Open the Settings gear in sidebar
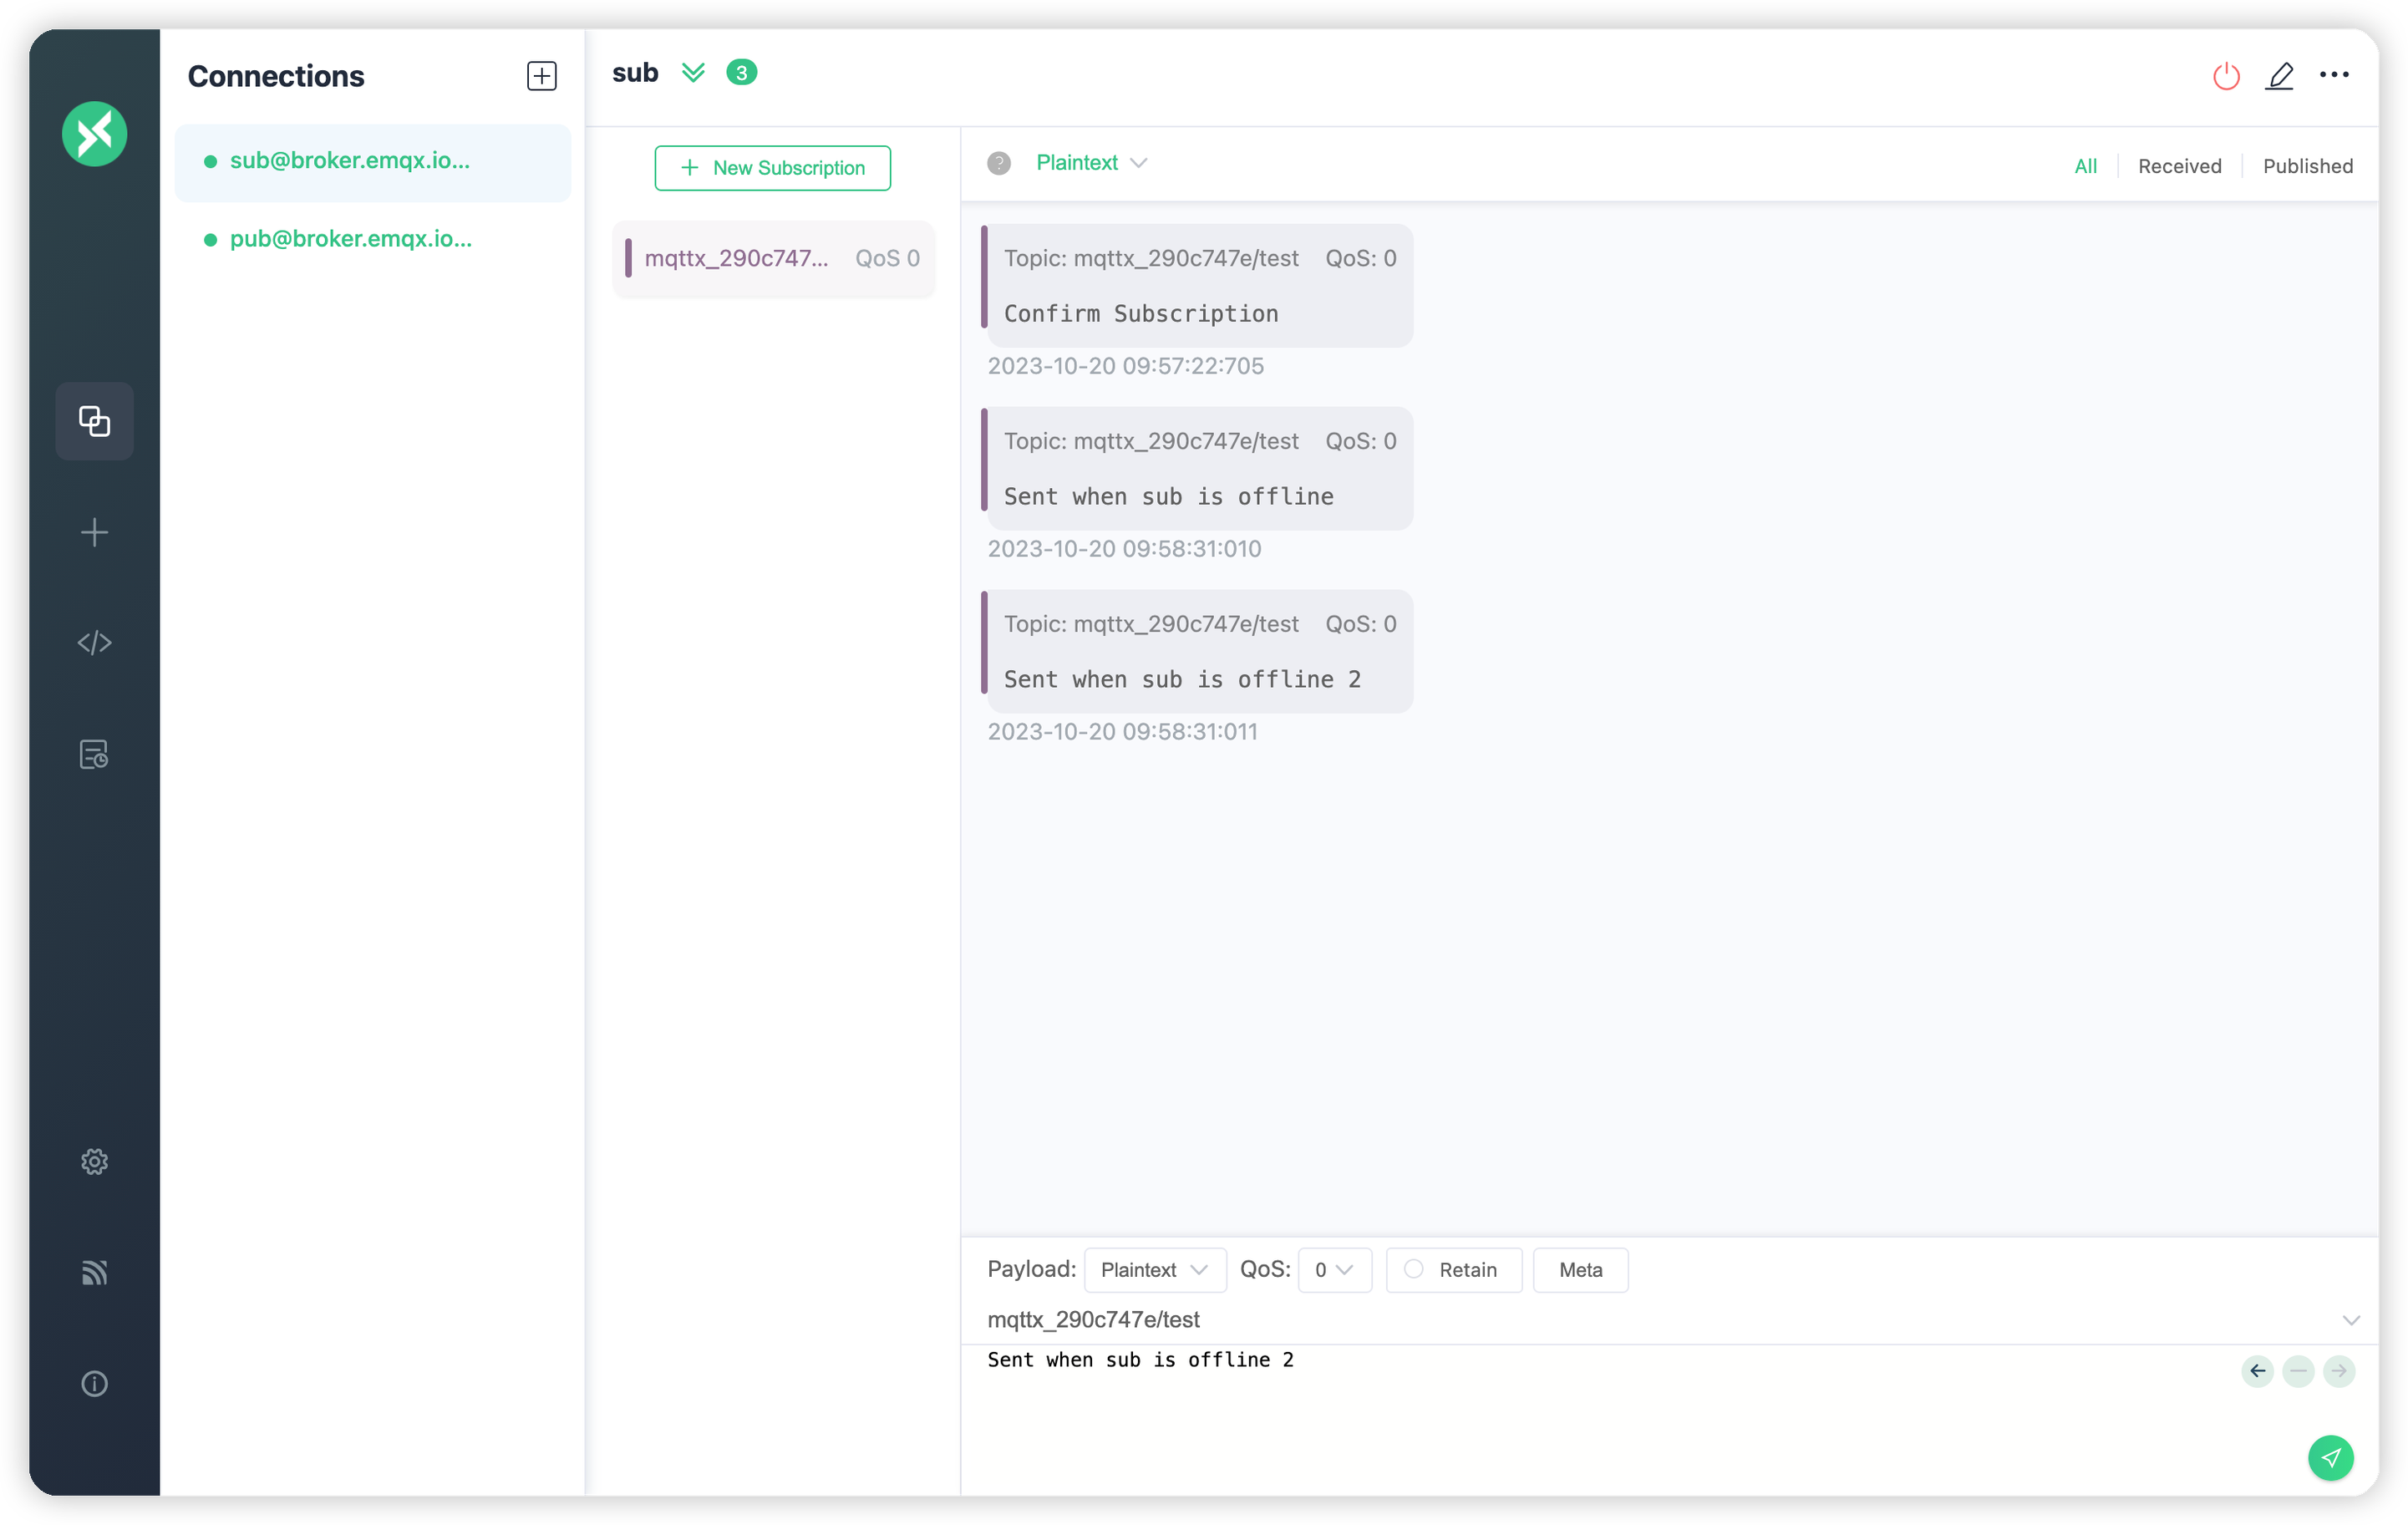2408x1525 pixels. coord(94,1161)
